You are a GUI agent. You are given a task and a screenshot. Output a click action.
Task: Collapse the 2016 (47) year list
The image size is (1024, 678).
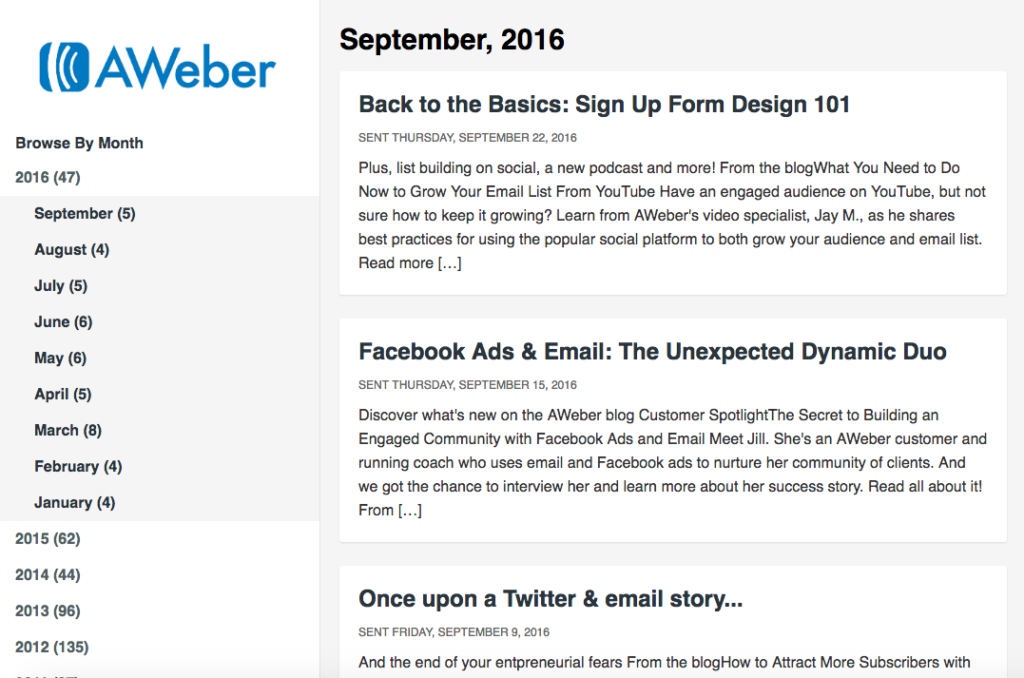pos(48,178)
